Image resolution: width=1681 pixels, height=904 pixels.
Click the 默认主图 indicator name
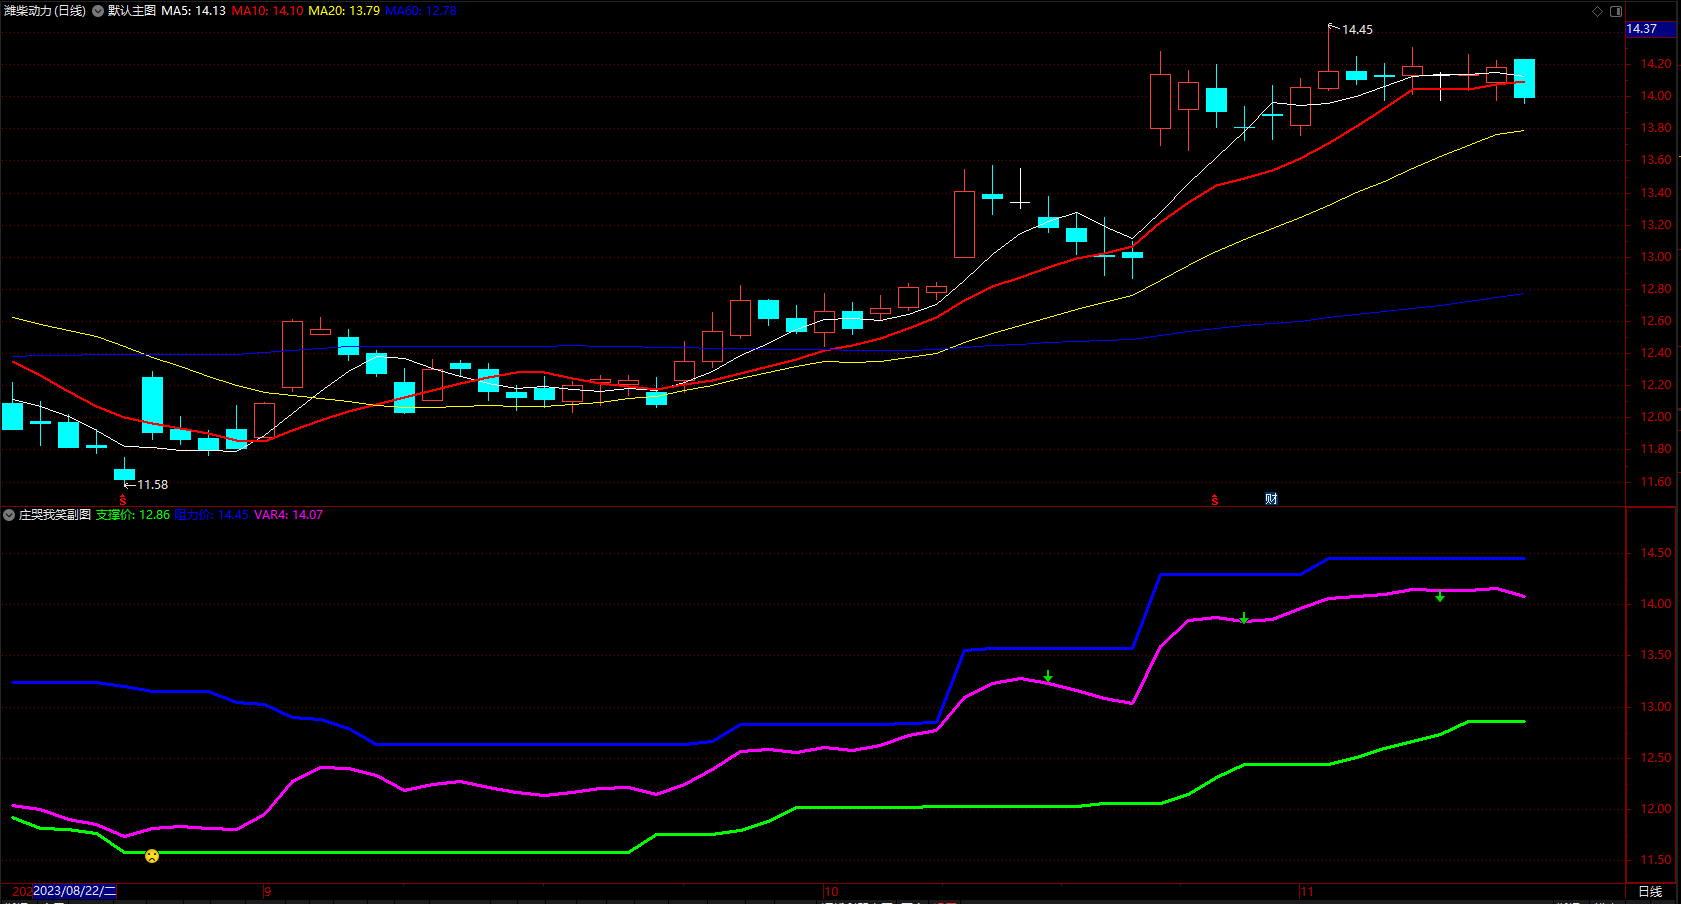click(x=132, y=11)
